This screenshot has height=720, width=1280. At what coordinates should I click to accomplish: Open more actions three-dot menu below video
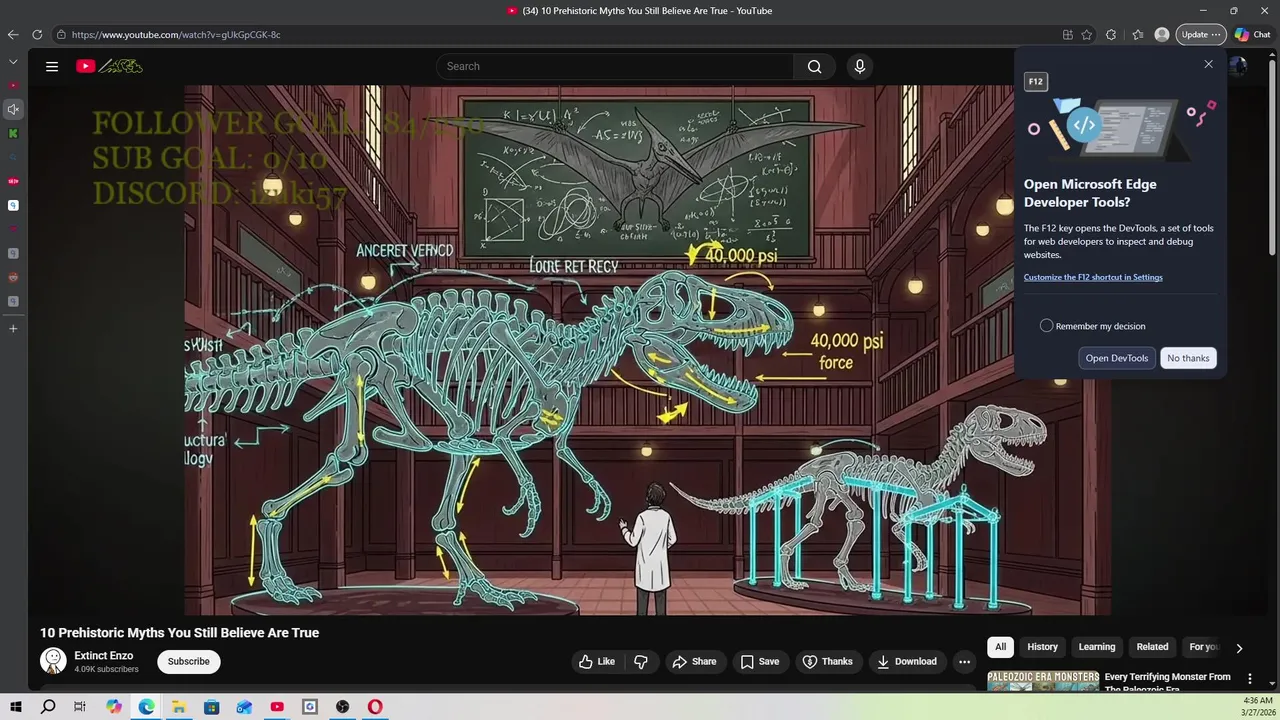[x=964, y=661]
